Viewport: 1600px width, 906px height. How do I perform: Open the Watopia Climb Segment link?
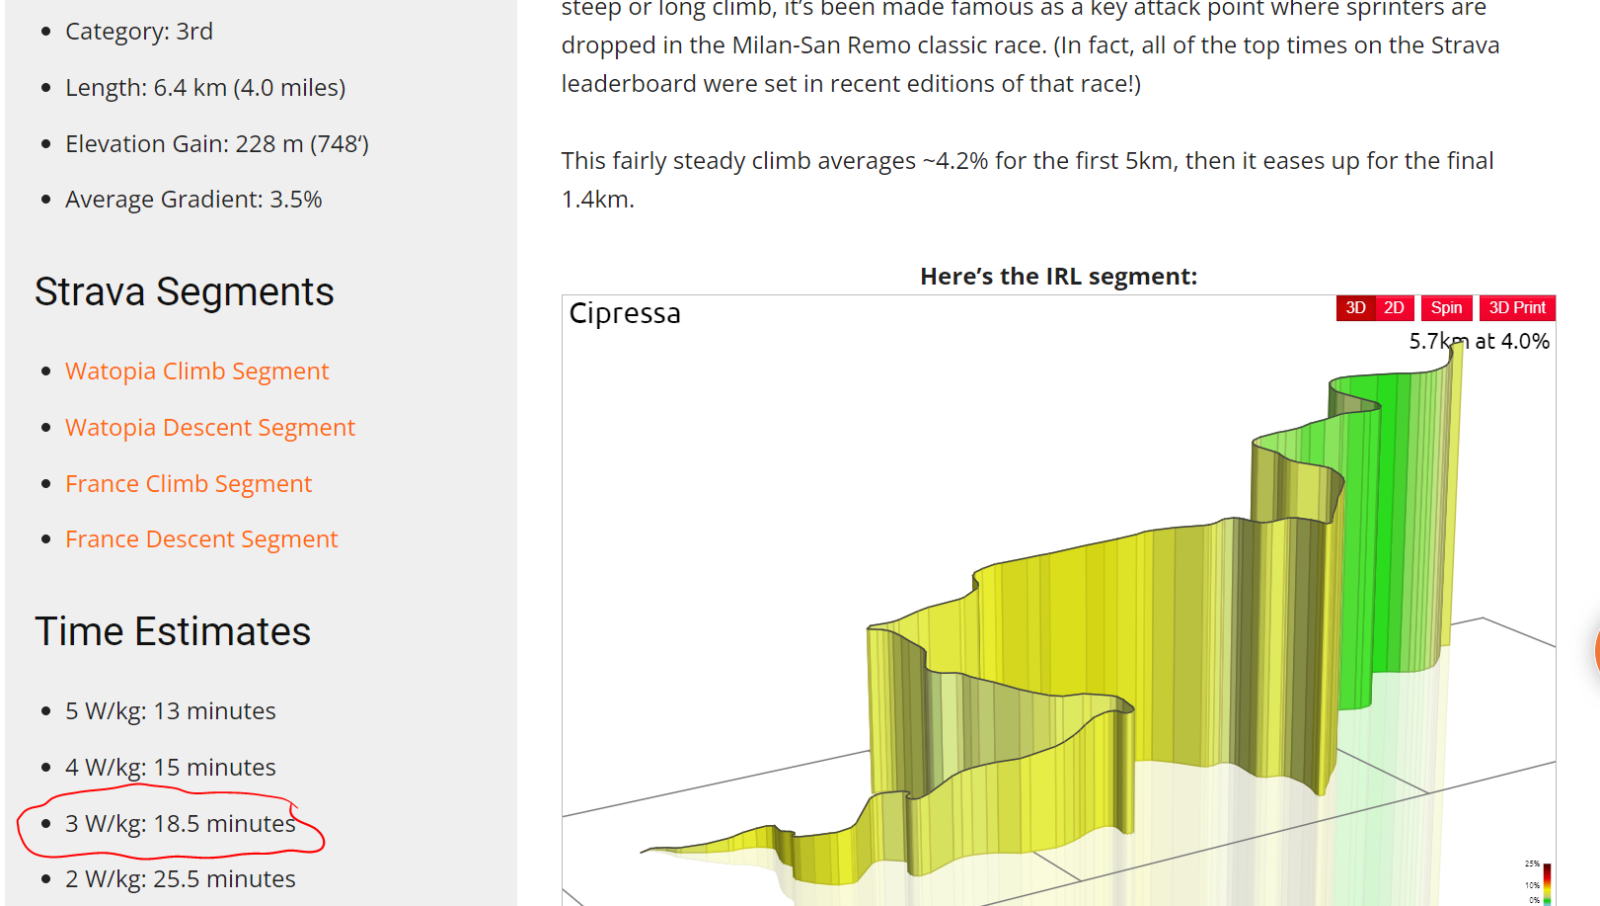tap(197, 371)
